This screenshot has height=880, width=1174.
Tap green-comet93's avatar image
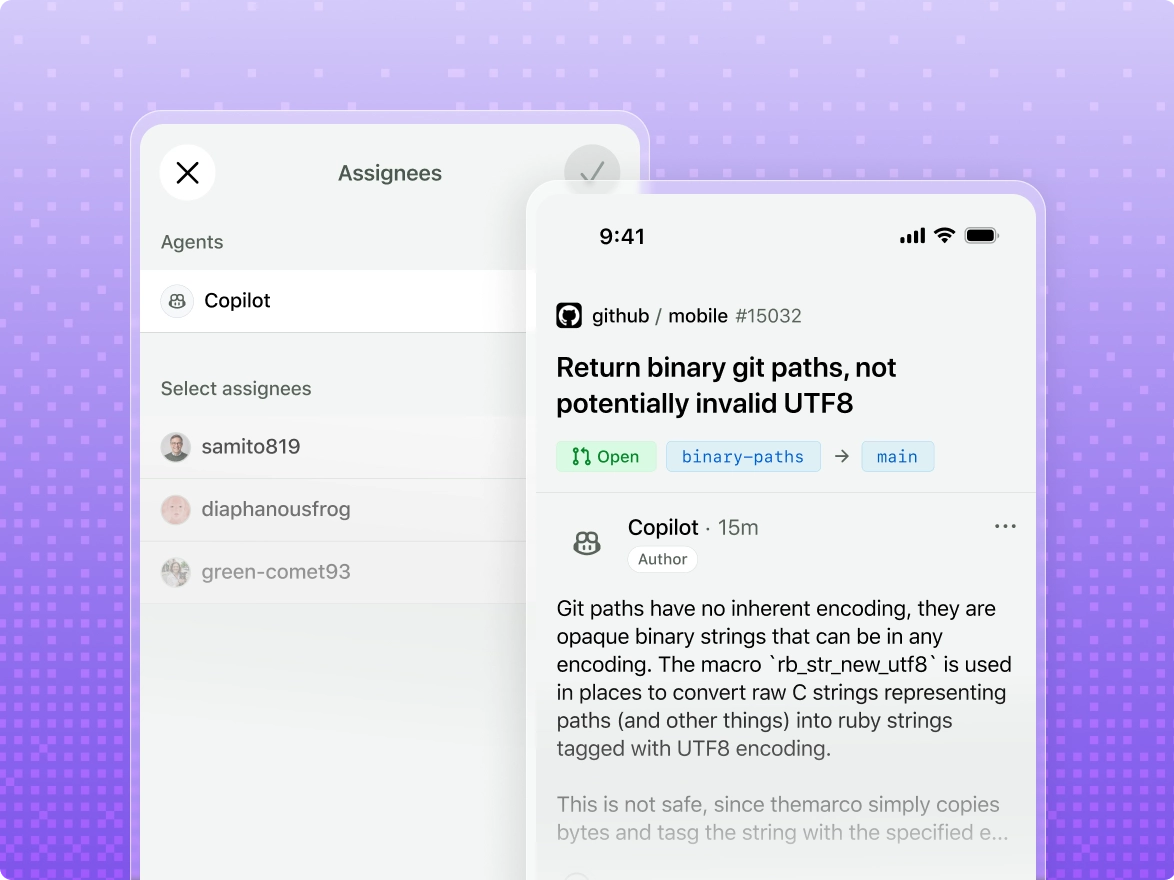point(176,571)
